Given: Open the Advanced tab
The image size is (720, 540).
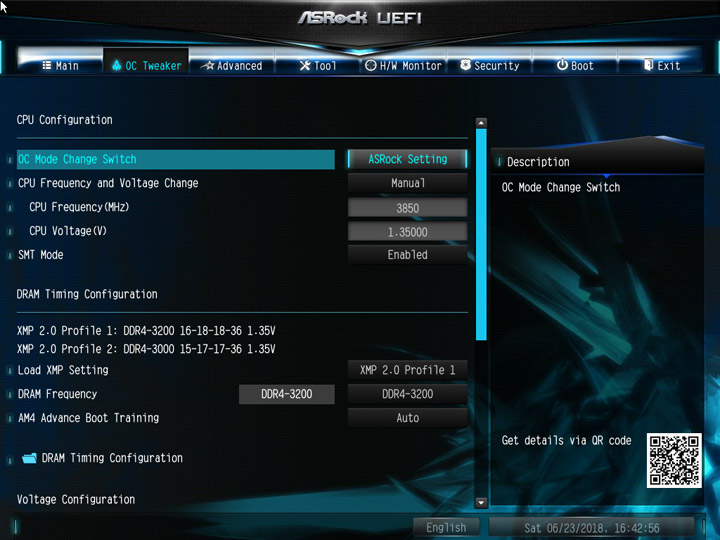Looking at the screenshot, I should click(232, 65).
